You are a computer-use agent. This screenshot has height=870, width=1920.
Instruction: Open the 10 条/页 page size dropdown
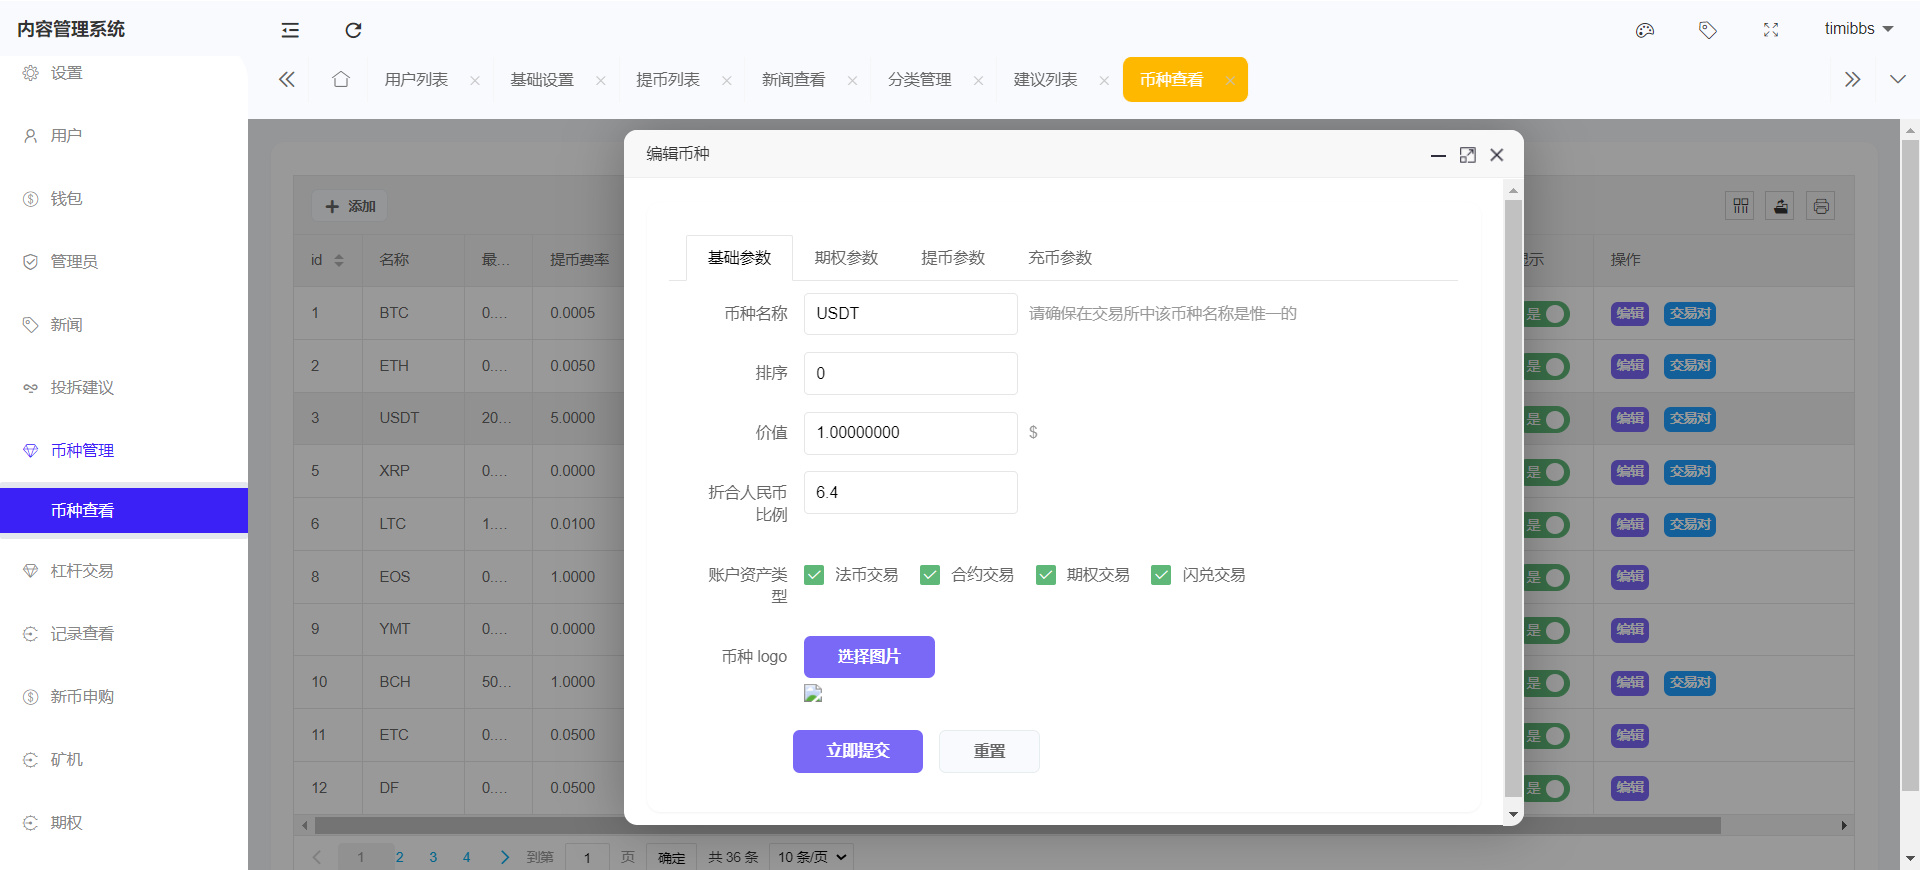pyautogui.click(x=811, y=857)
